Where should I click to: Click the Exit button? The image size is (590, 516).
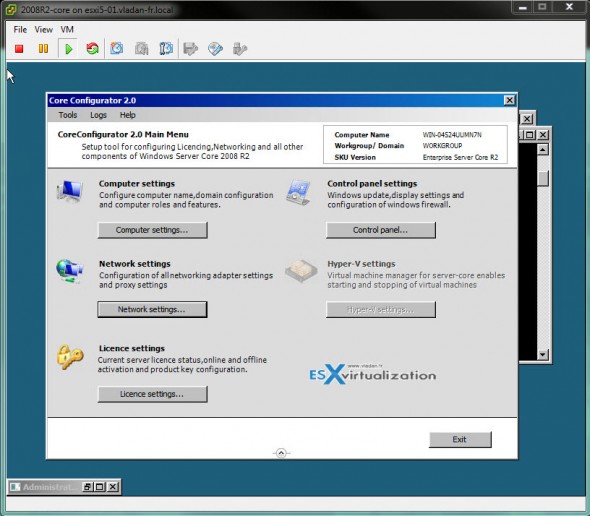(x=460, y=440)
